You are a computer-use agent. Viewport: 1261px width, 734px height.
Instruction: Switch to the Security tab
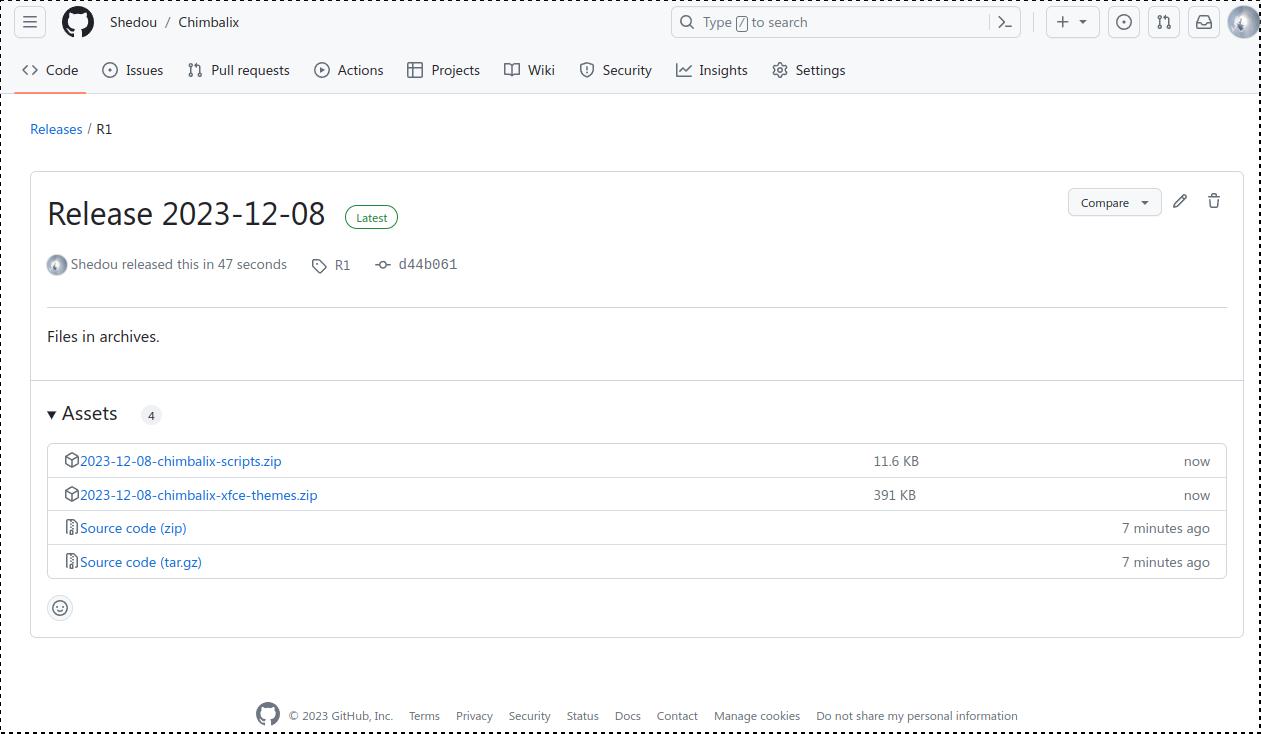click(616, 70)
